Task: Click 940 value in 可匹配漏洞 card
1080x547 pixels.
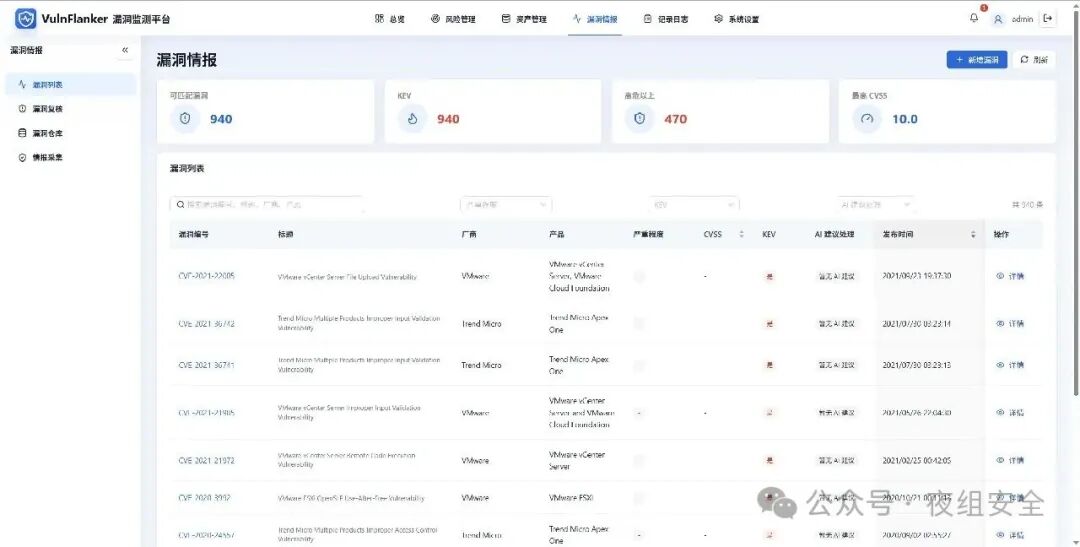Action: [x=221, y=119]
